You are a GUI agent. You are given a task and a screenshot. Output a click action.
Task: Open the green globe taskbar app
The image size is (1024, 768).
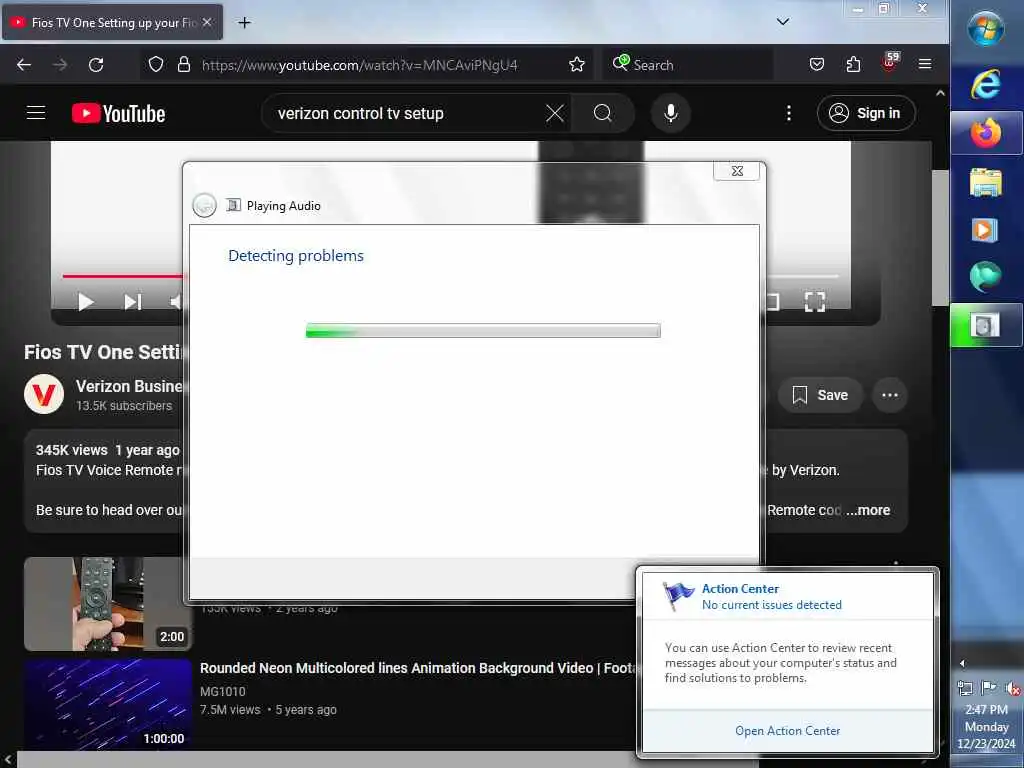click(985, 277)
